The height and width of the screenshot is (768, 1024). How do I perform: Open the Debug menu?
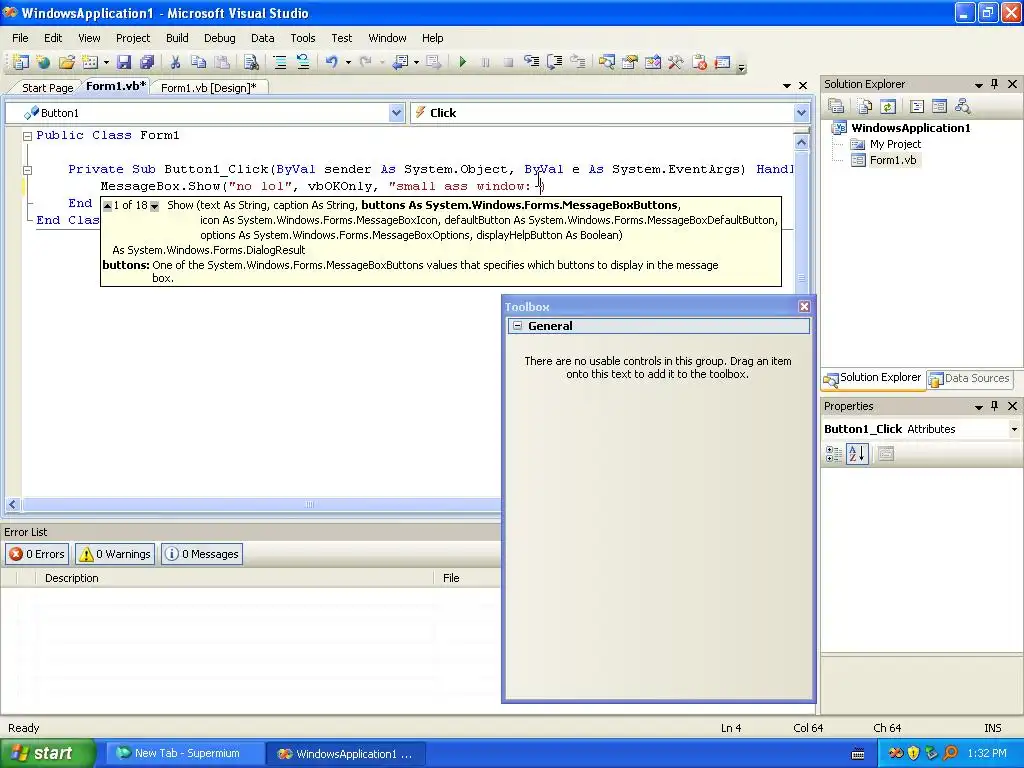point(219,38)
